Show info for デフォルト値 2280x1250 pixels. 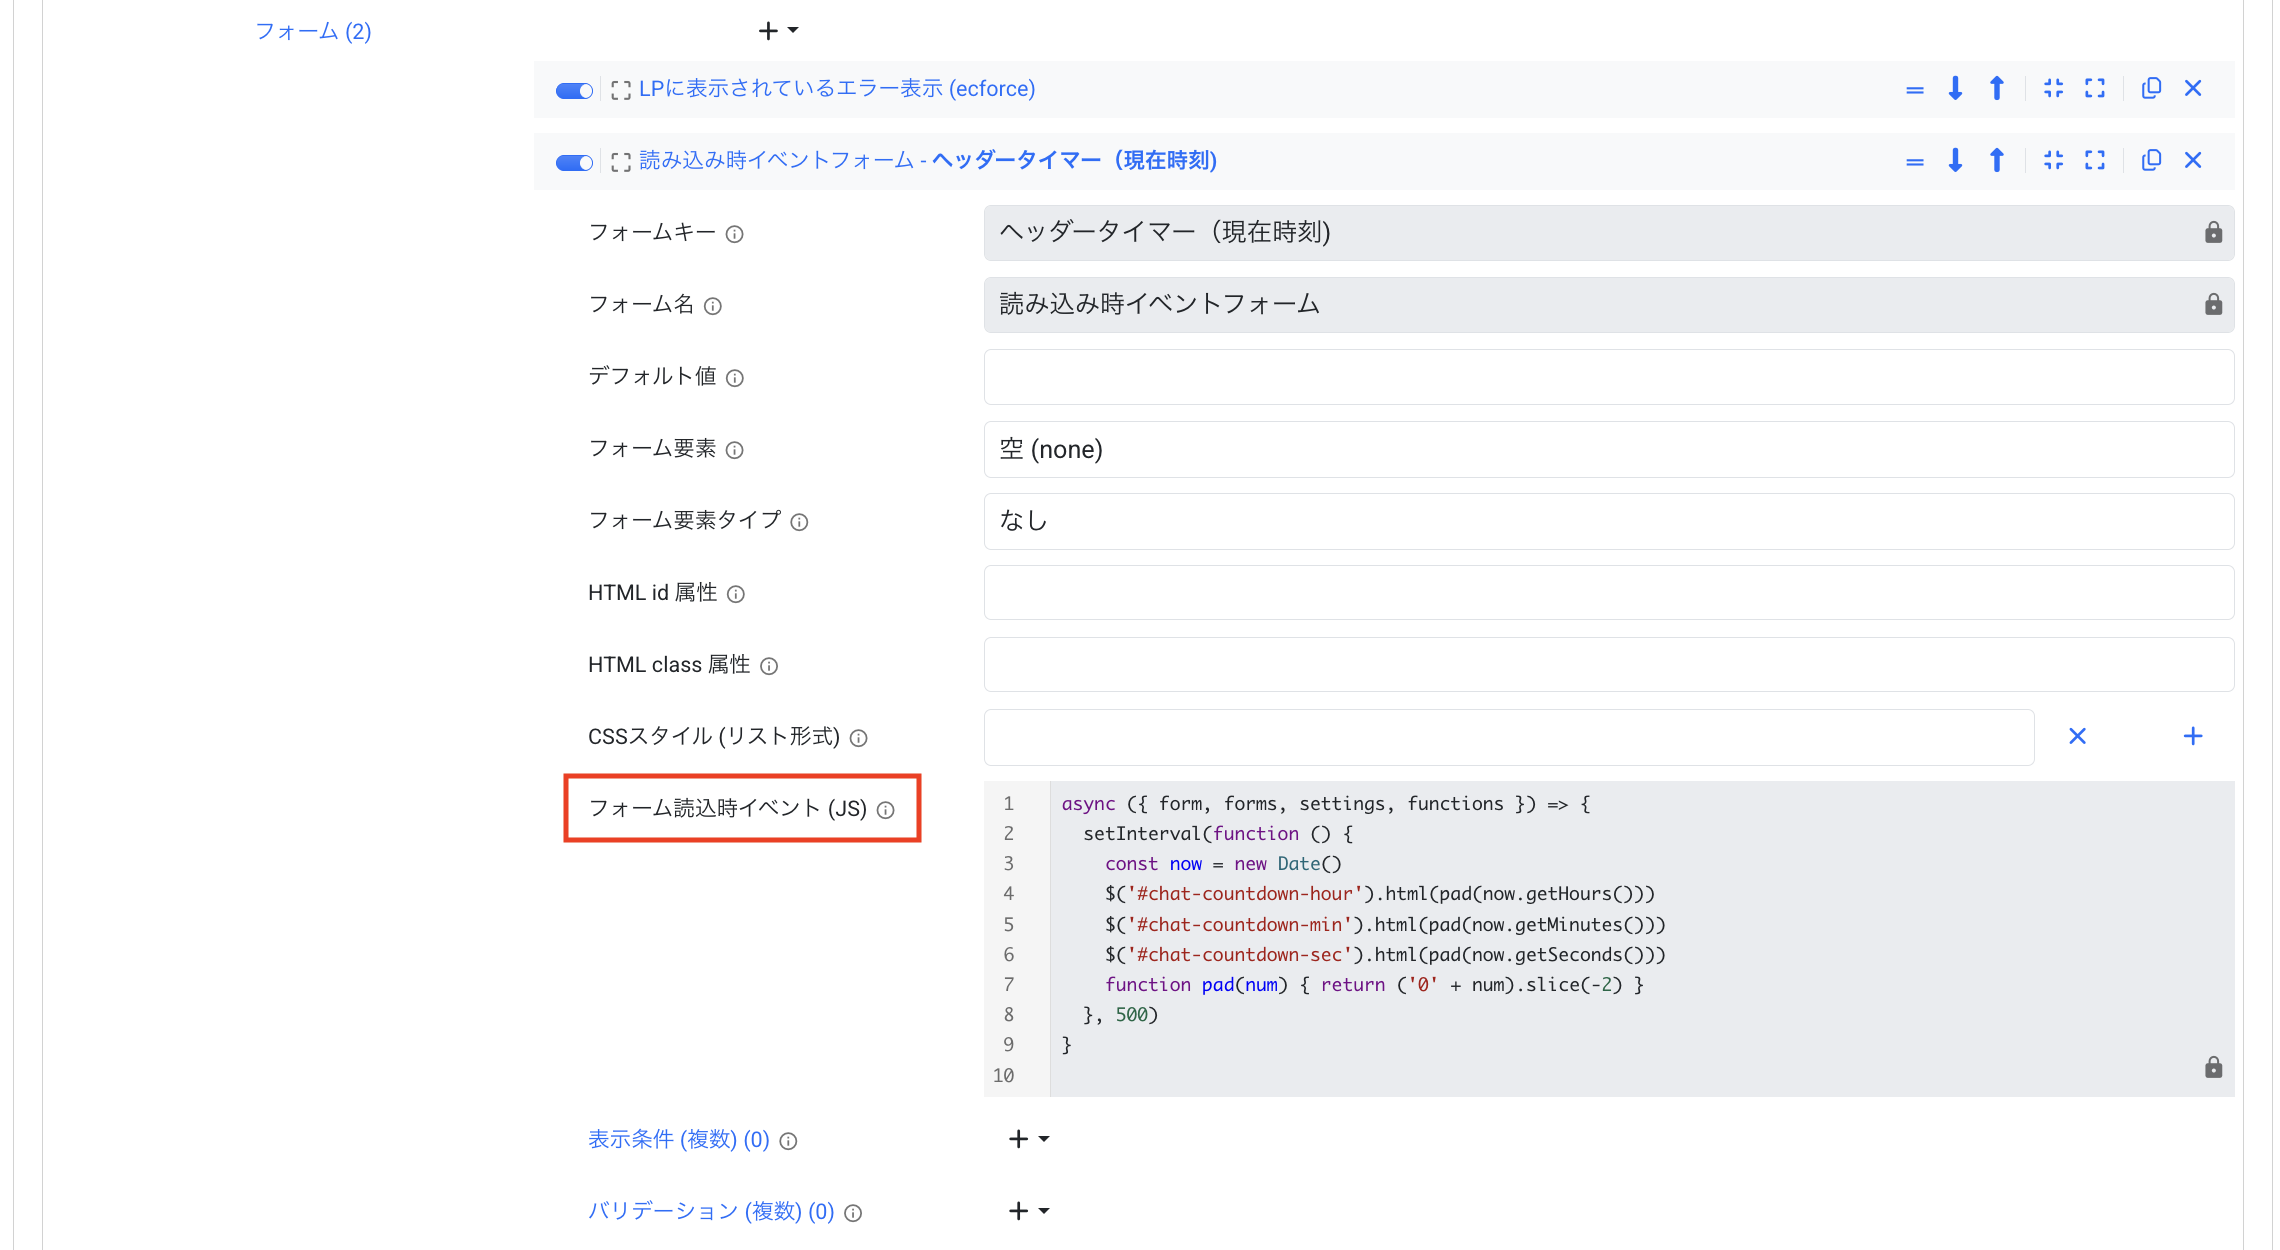coord(734,378)
